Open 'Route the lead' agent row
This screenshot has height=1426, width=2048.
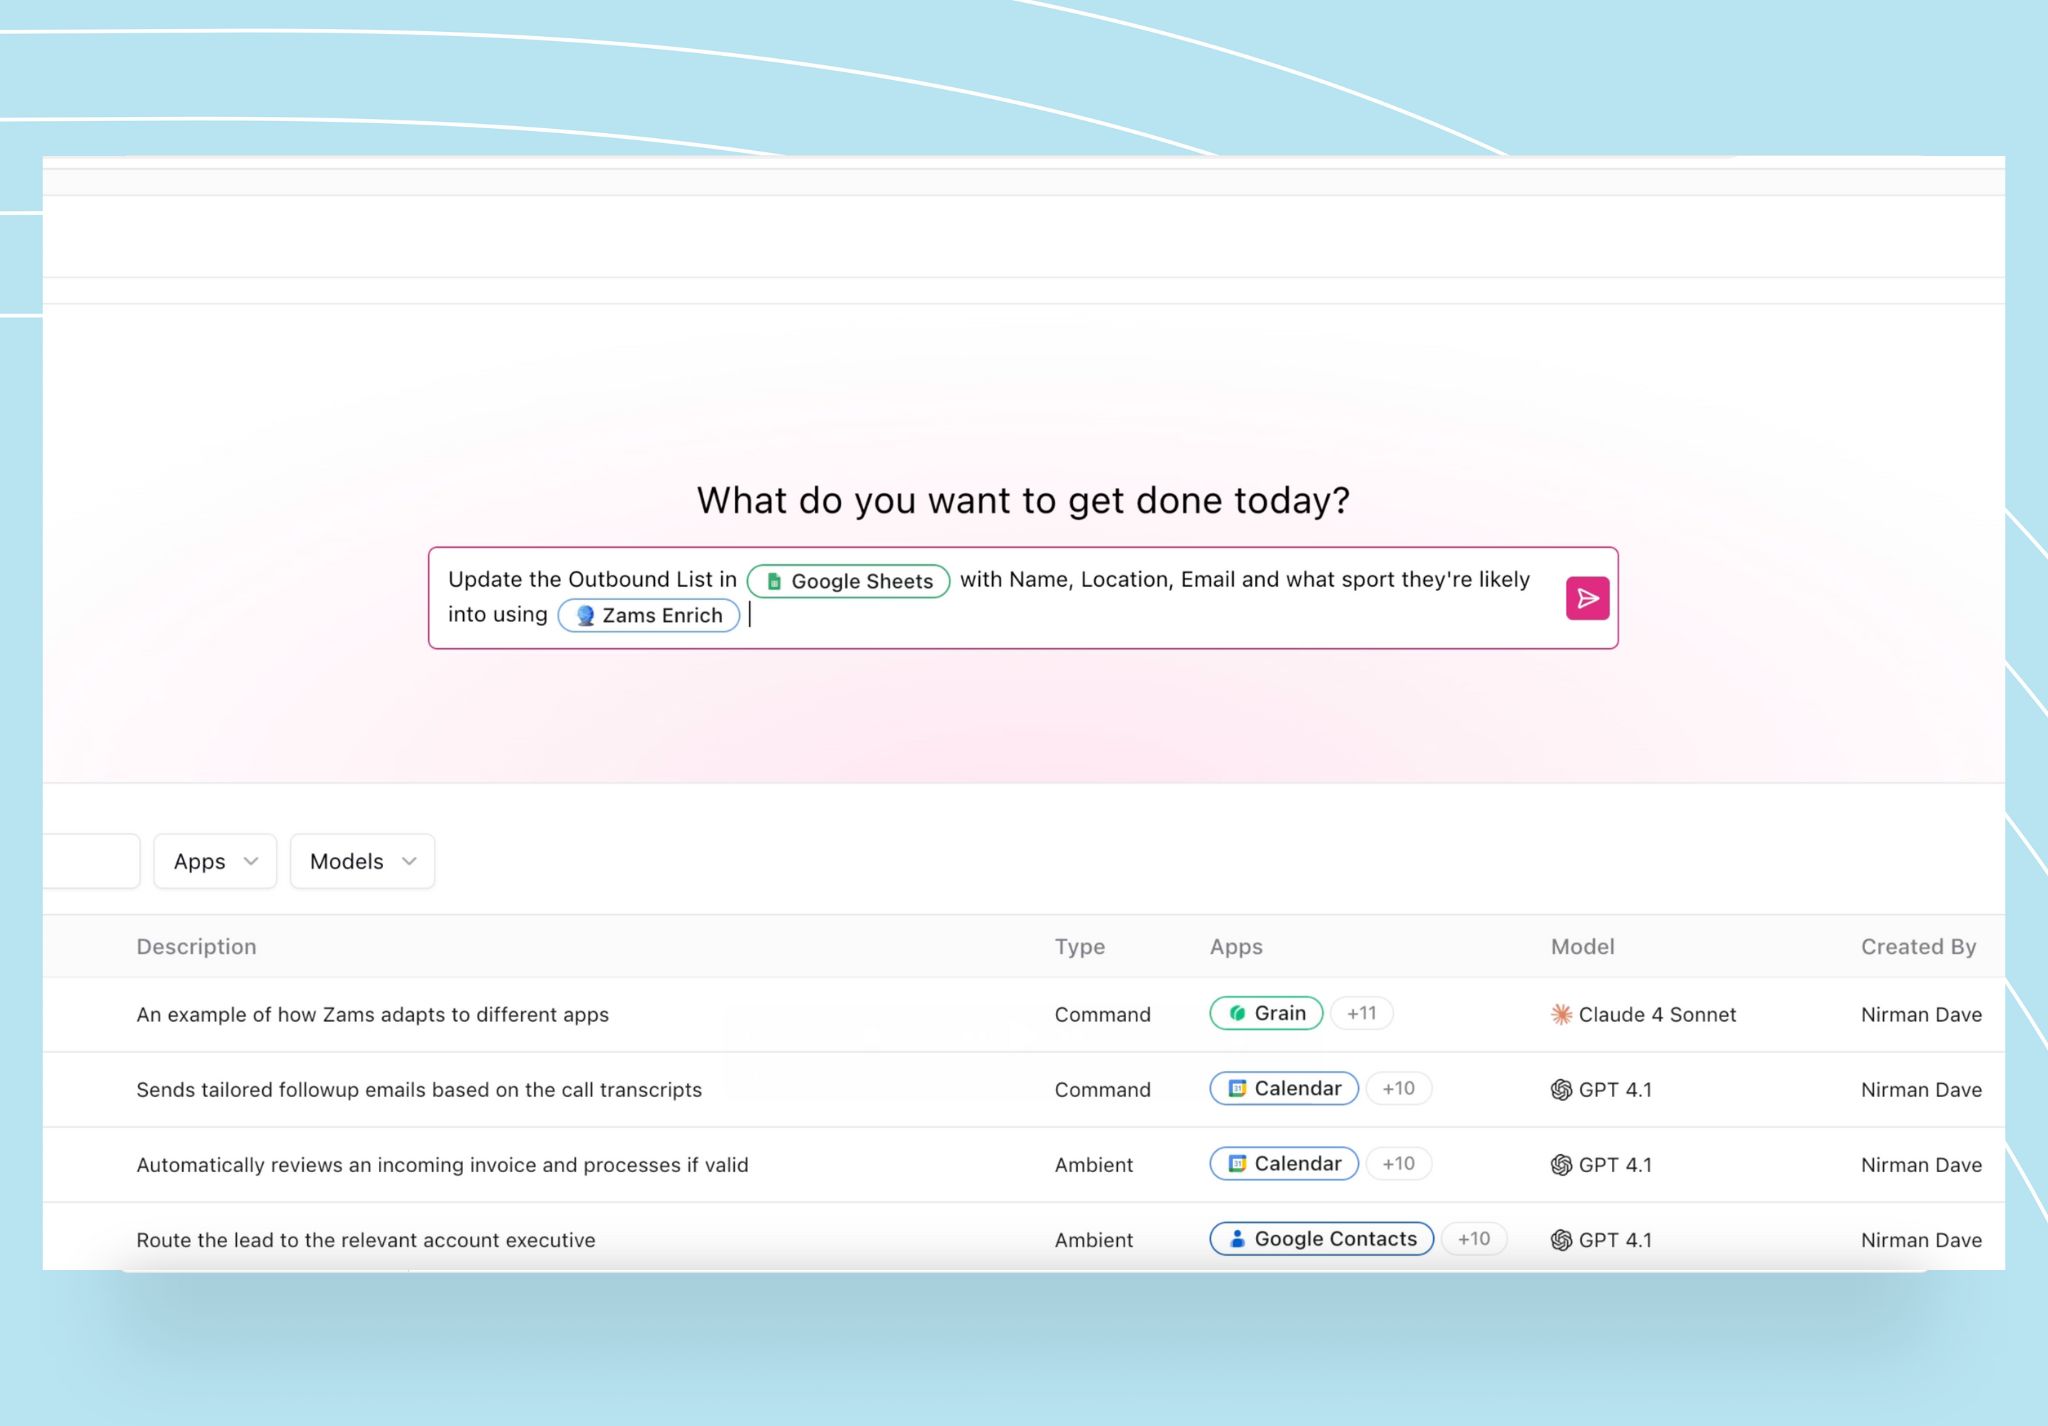point(365,1240)
